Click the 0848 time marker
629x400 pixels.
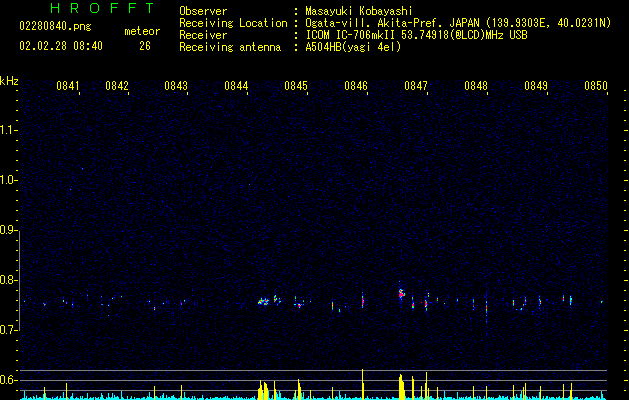tap(476, 86)
